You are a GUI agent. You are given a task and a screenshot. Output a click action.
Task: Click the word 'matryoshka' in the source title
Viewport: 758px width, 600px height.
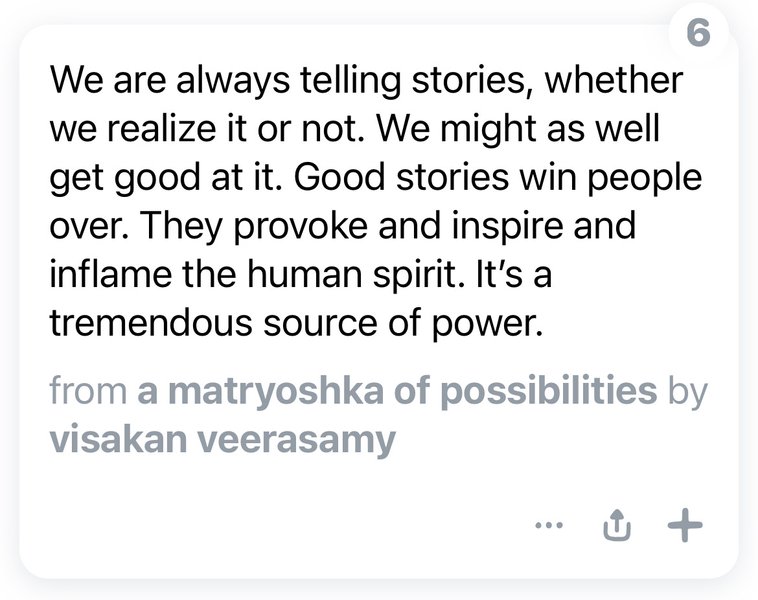[276, 391]
